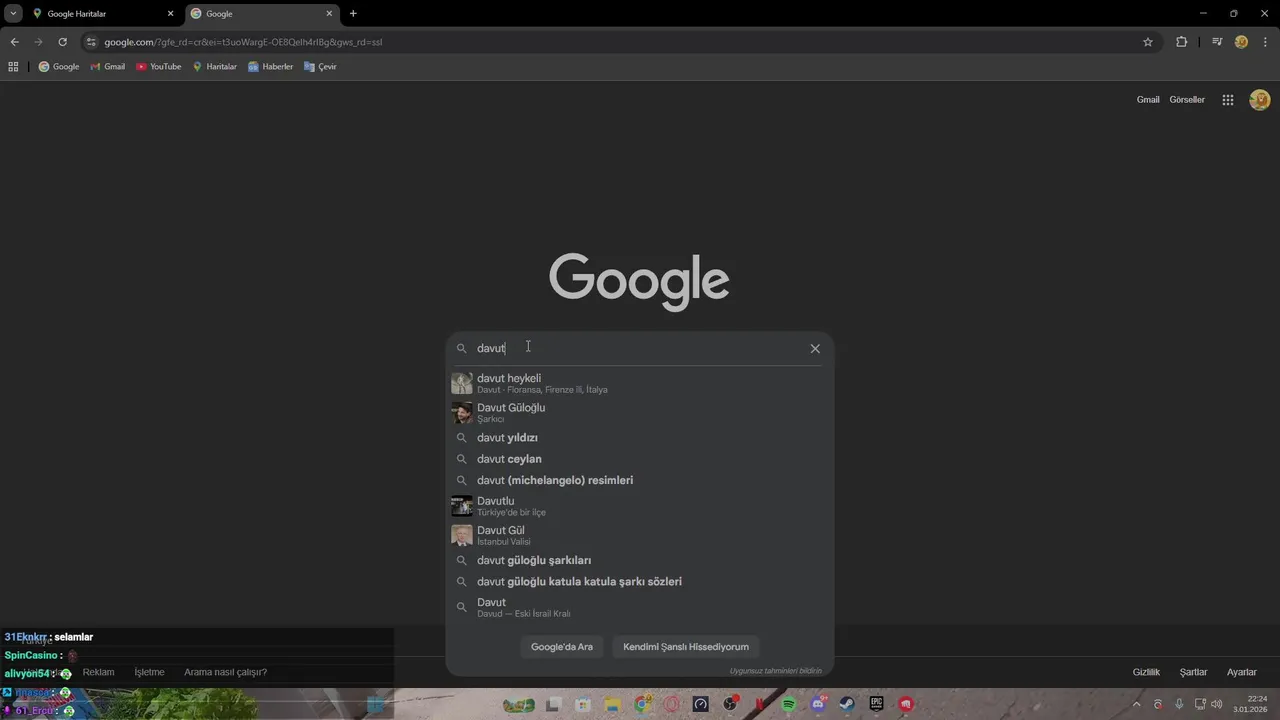Bookmark this page with the star
Viewport: 1280px width, 720px height.
[1148, 42]
